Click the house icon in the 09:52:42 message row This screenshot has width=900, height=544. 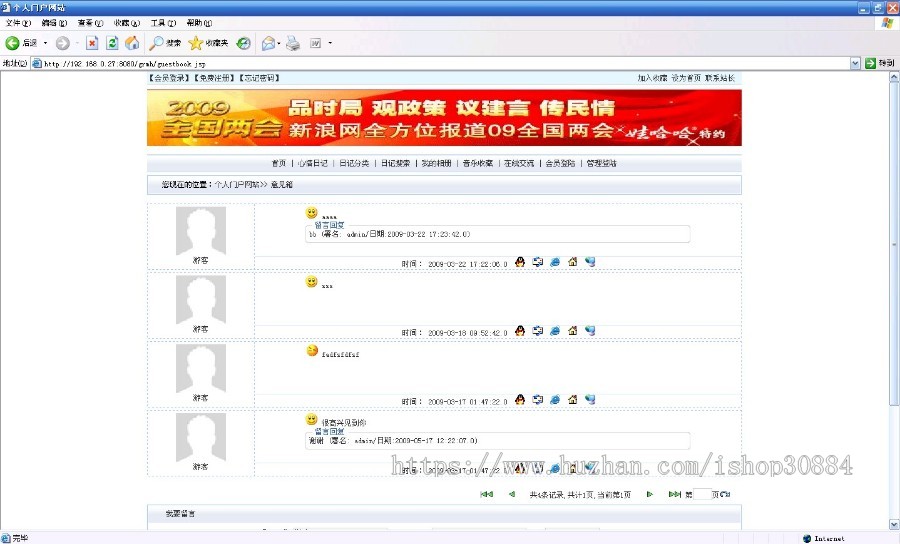(x=573, y=331)
